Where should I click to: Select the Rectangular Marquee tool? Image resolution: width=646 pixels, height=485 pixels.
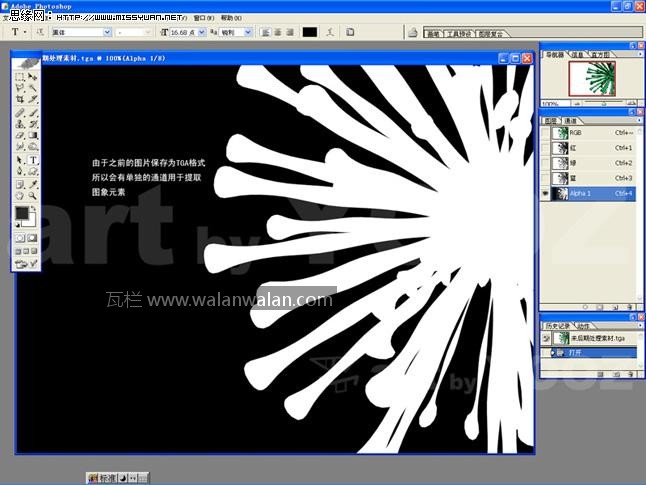coord(20,76)
